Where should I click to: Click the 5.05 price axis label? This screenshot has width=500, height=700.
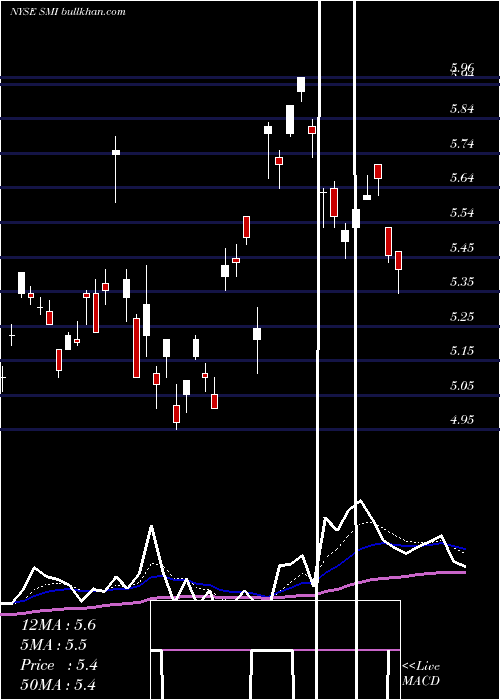[462, 385]
